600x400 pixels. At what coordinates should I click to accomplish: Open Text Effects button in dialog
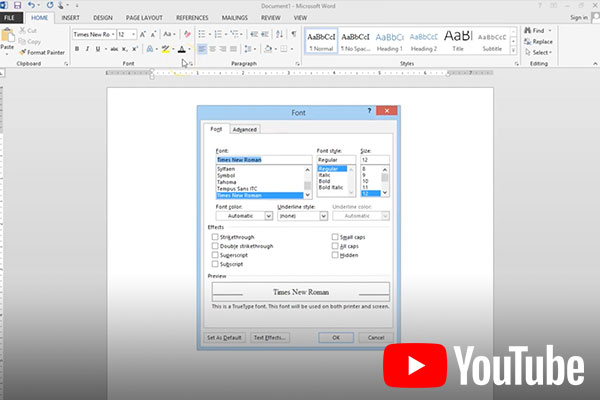click(x=270, y=338)
